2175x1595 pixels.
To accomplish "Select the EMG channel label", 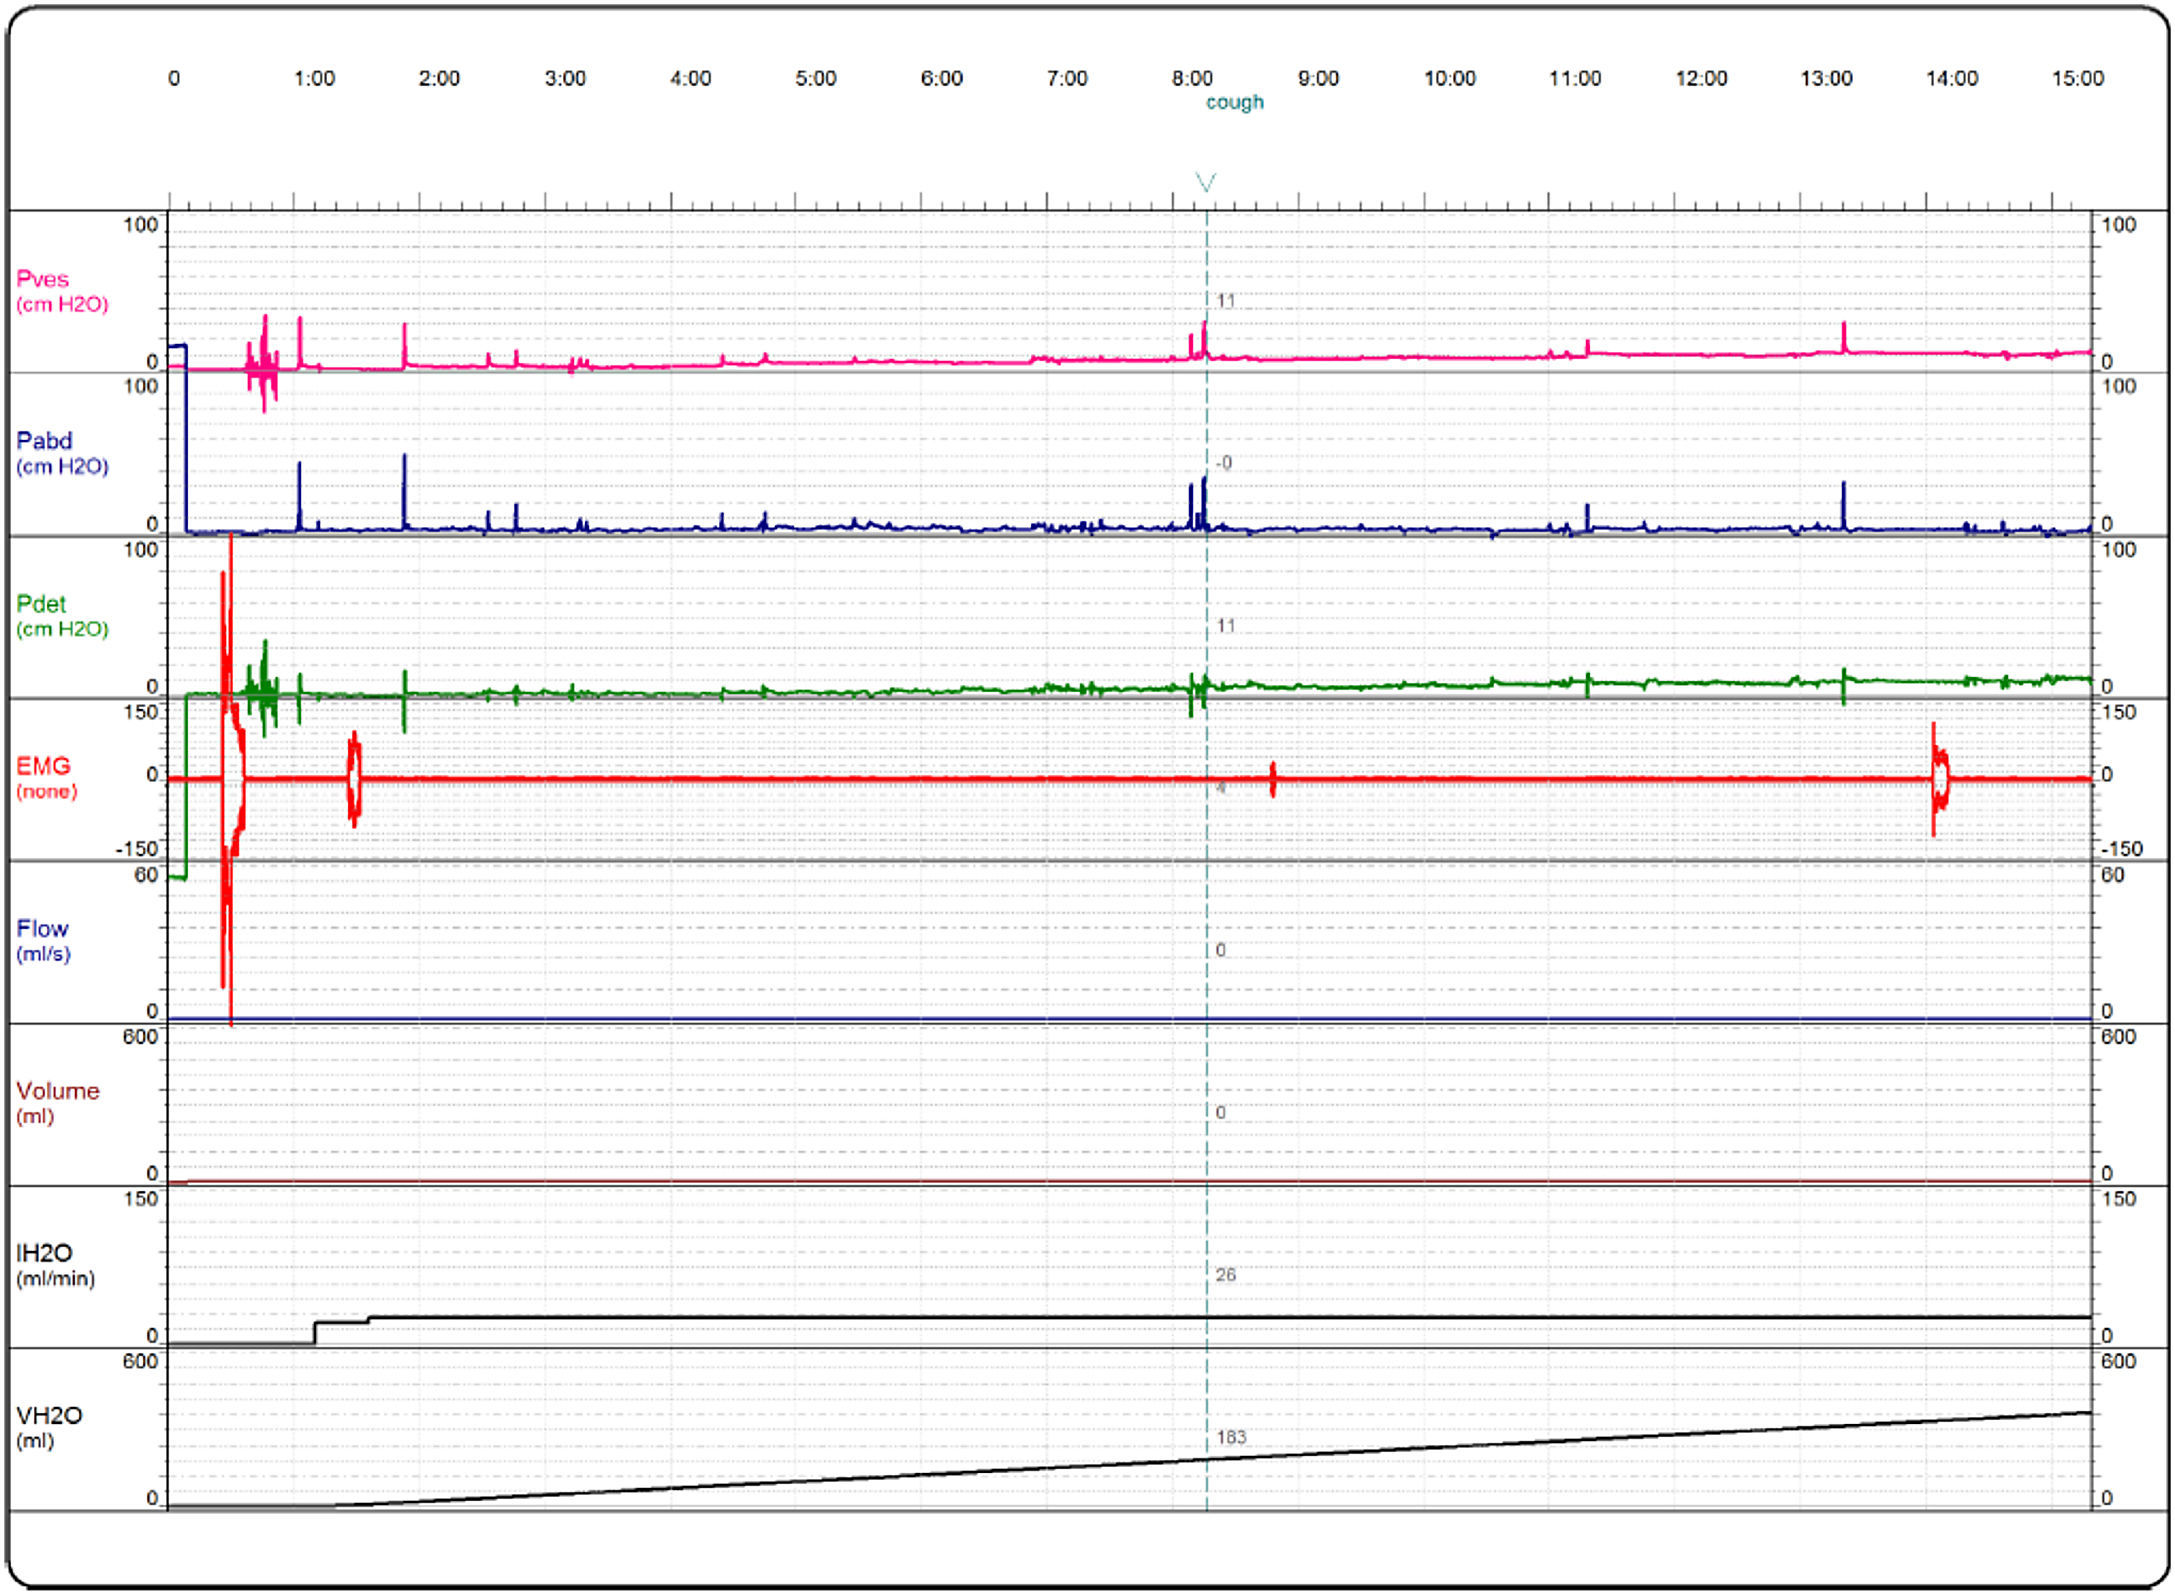I will (x=43, y=766).
